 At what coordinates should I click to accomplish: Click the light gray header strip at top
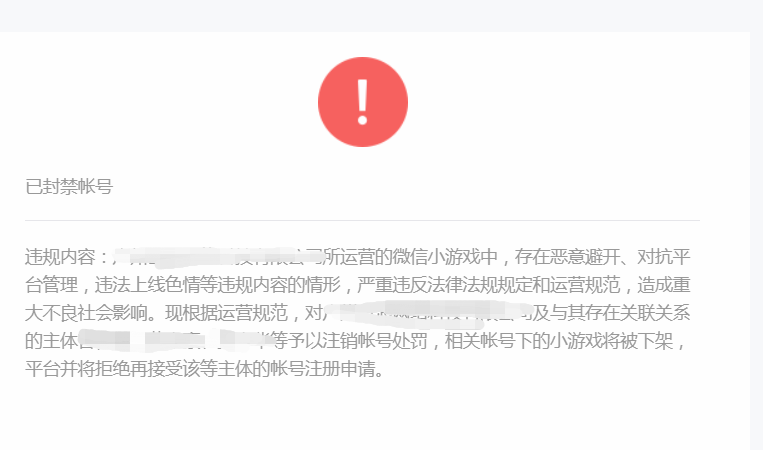382,16
